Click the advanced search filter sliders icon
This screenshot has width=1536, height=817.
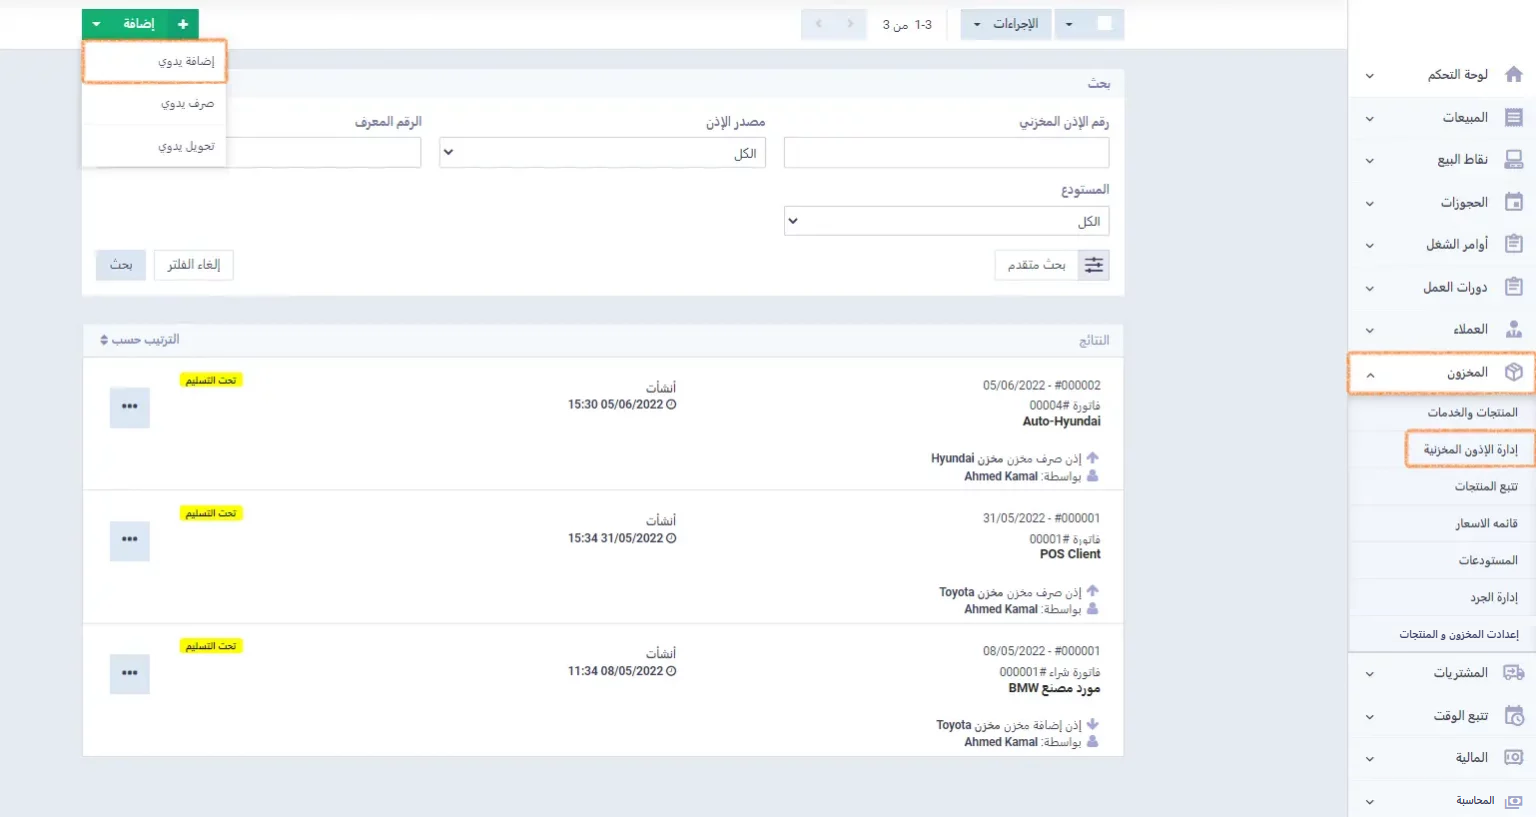point(1094,265)
